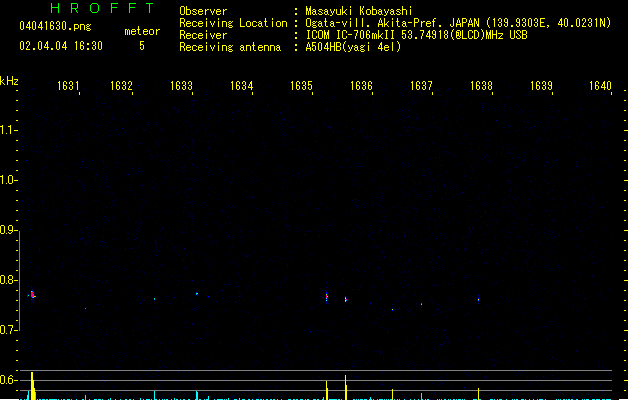Click the "Observer" field label
This screenshot has width=629, height=400.
coord(203,11)
